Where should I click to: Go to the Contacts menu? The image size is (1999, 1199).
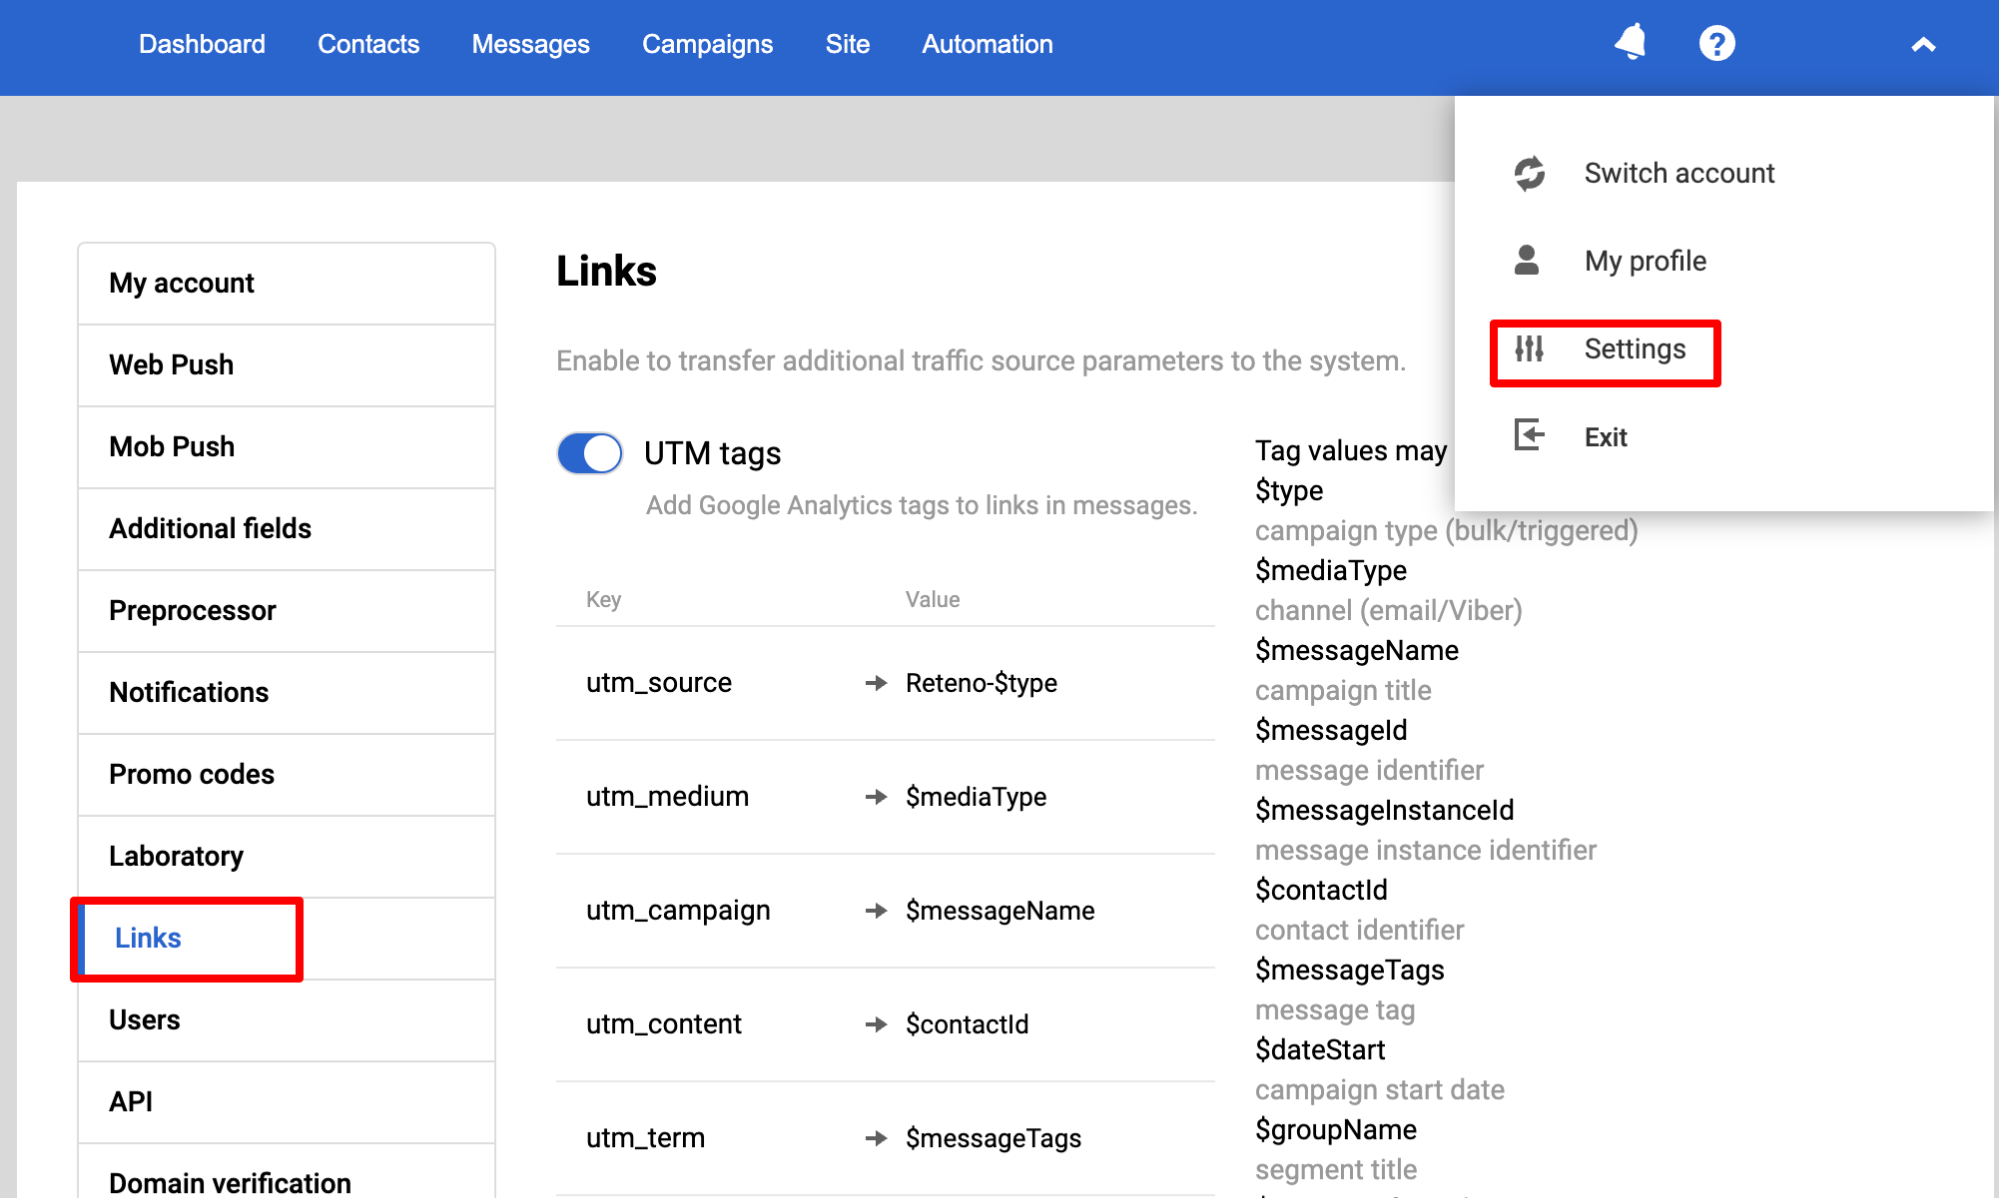pos(368,44)
